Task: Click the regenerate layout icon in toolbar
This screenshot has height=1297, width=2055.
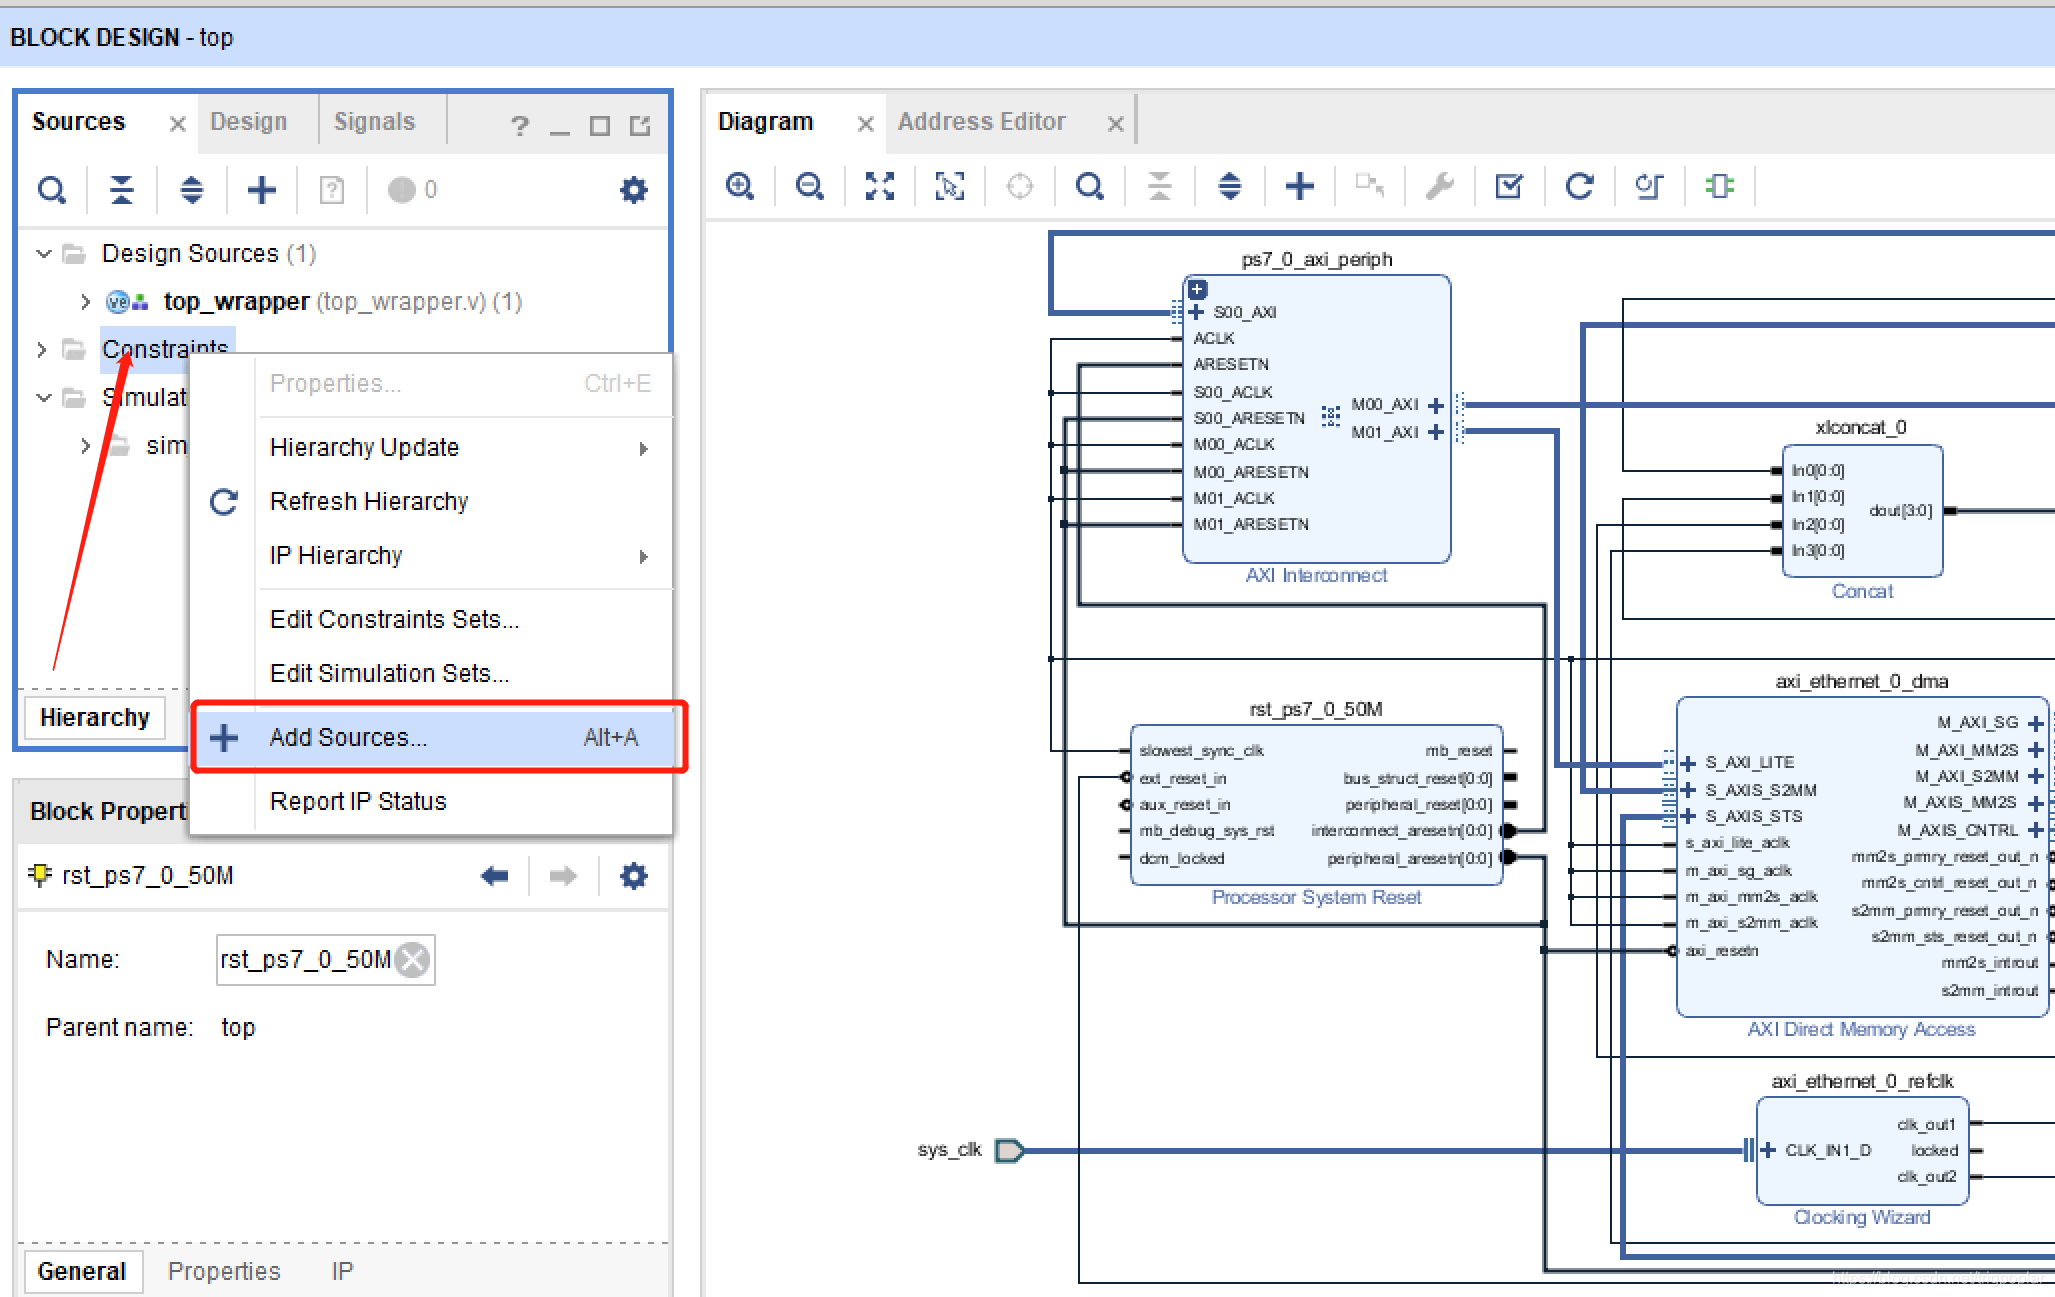Action: tap(1579, 185)
